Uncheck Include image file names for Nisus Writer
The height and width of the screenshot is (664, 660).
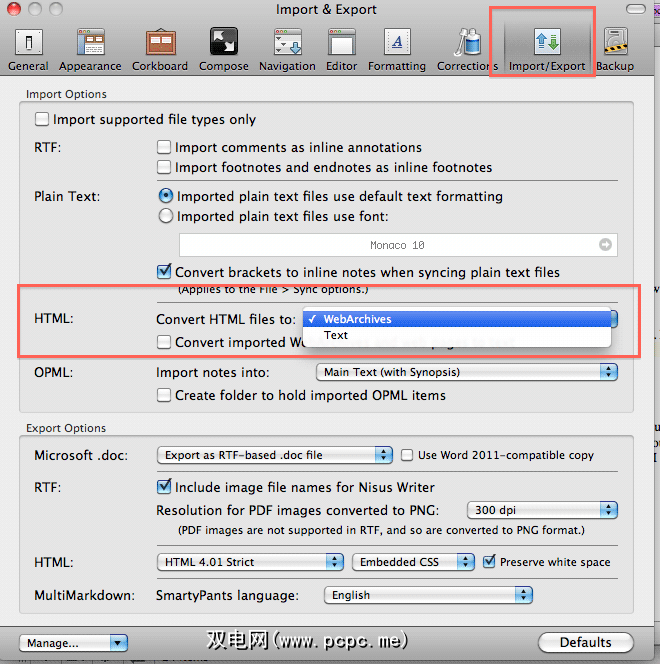click(164, 487)
